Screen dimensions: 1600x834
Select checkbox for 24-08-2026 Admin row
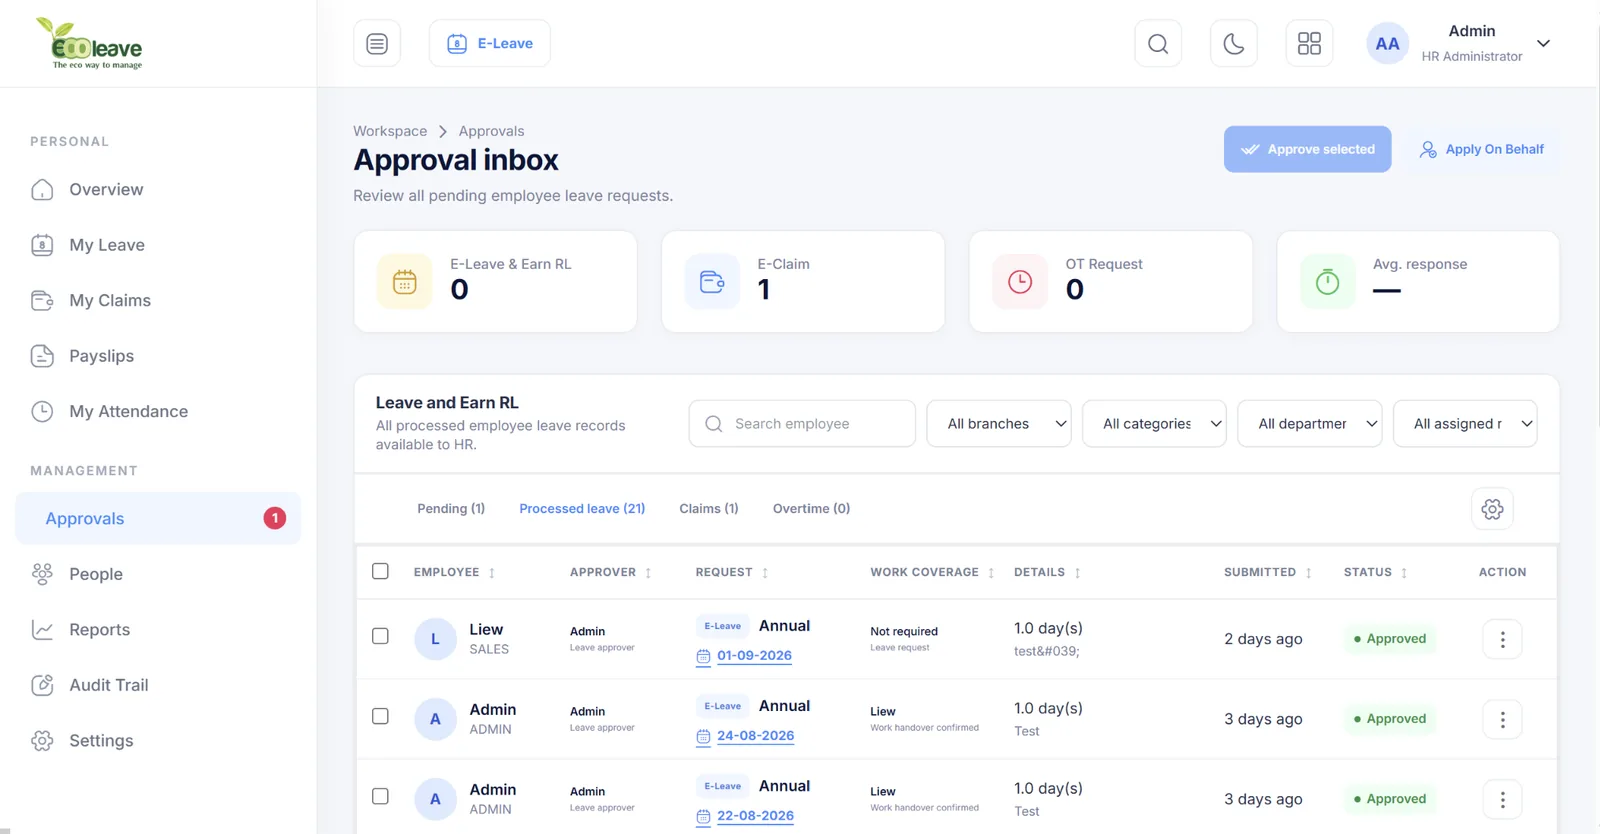(380, 716)
